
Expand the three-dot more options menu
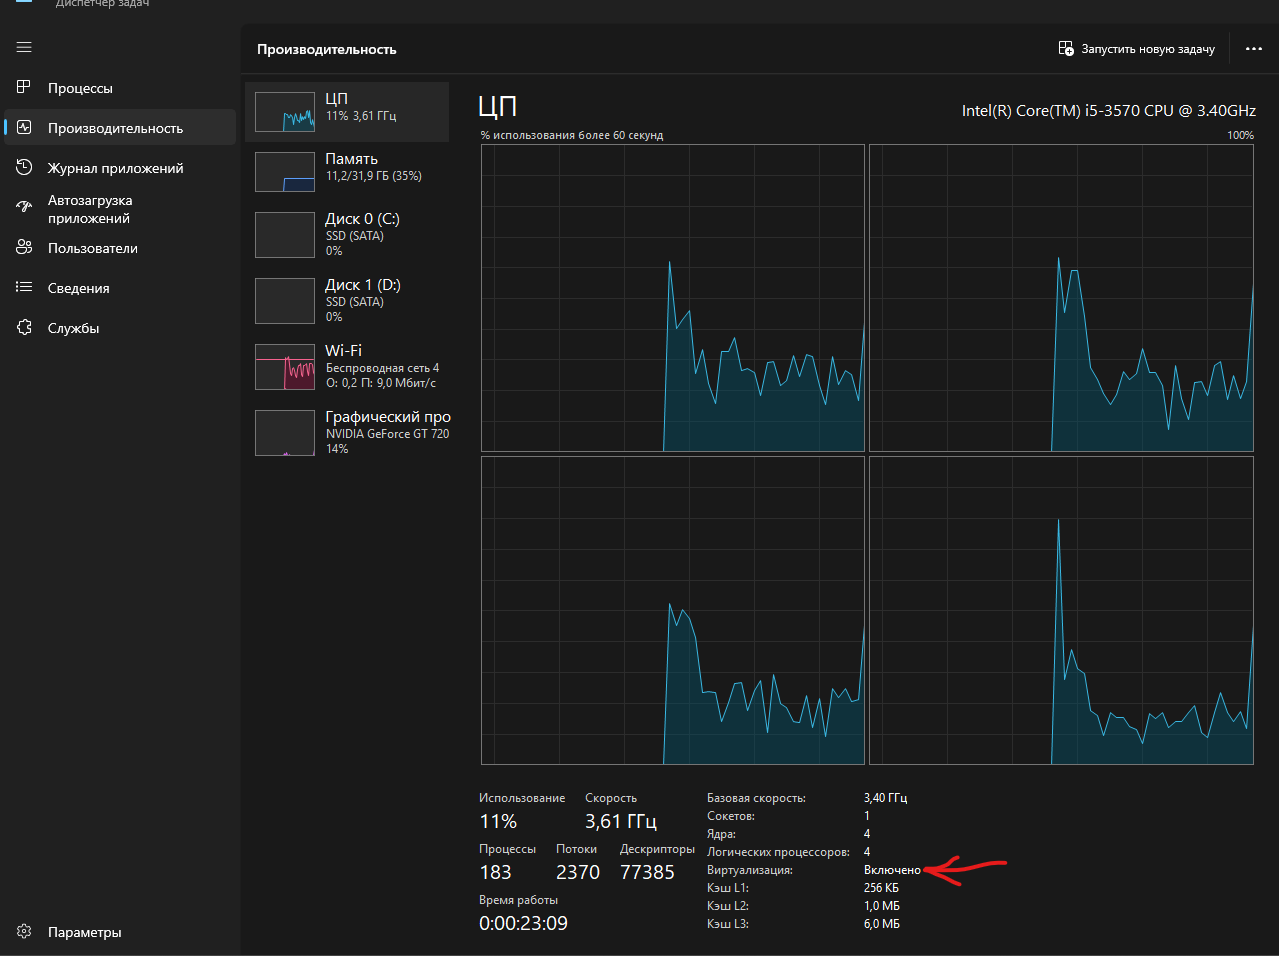[x=1253, y=49]
